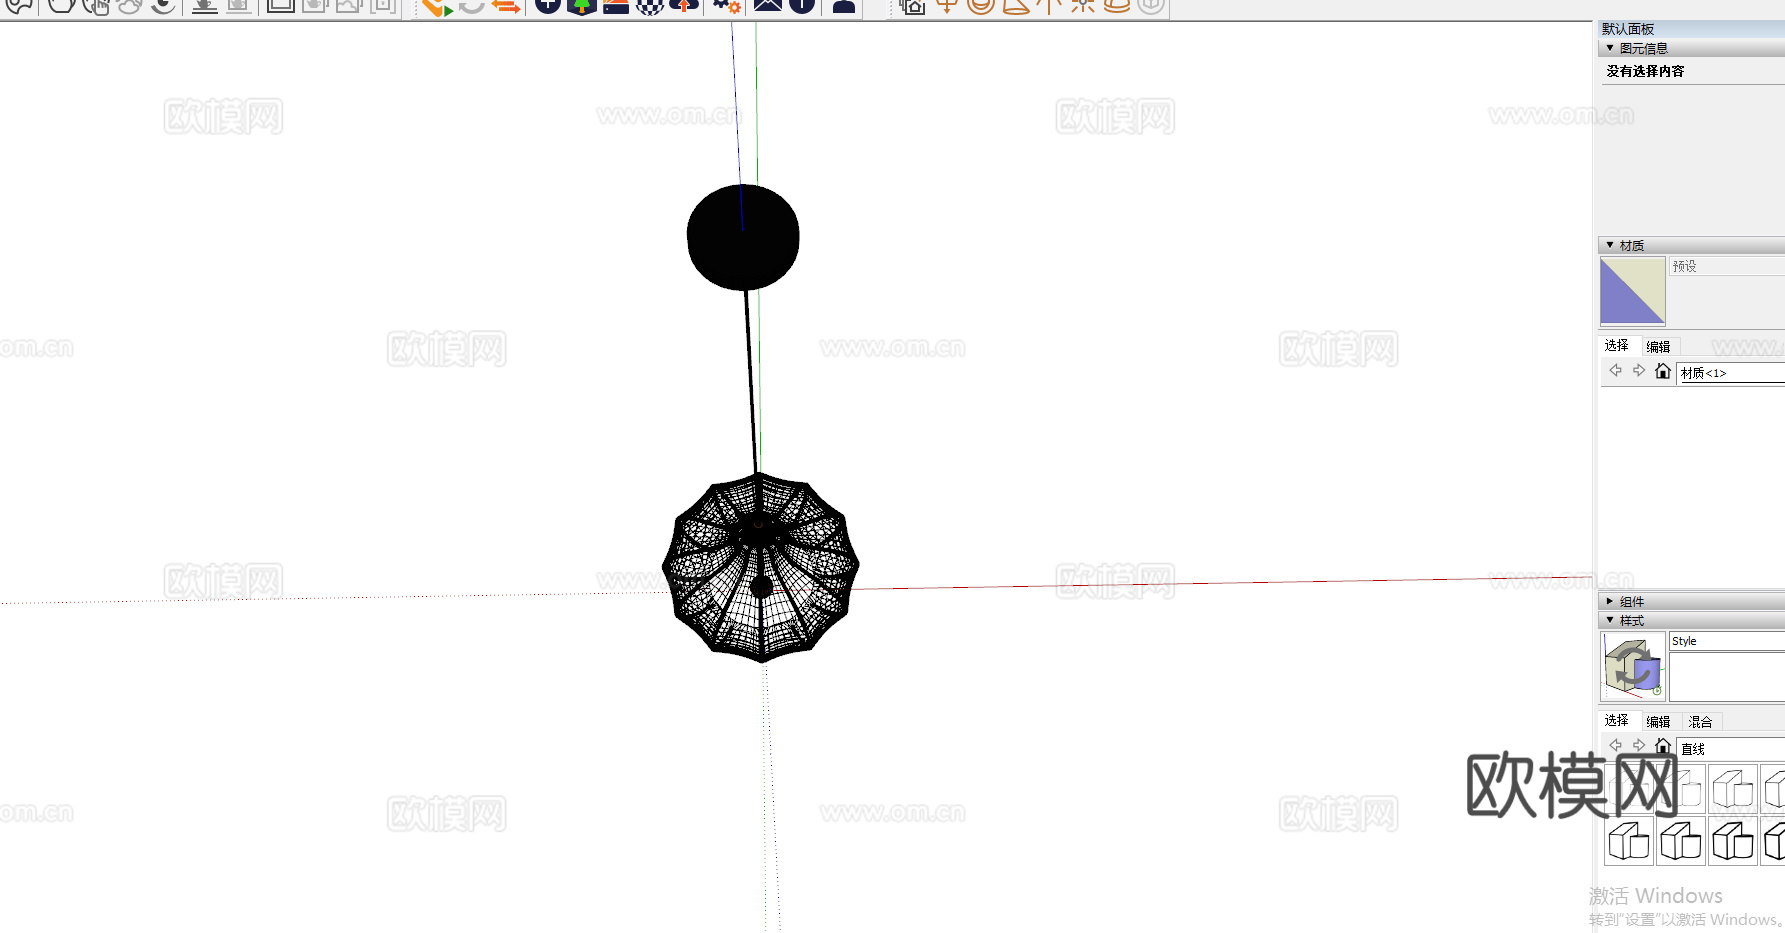Open the 混合 tab in styles panel

[1700, 721]
